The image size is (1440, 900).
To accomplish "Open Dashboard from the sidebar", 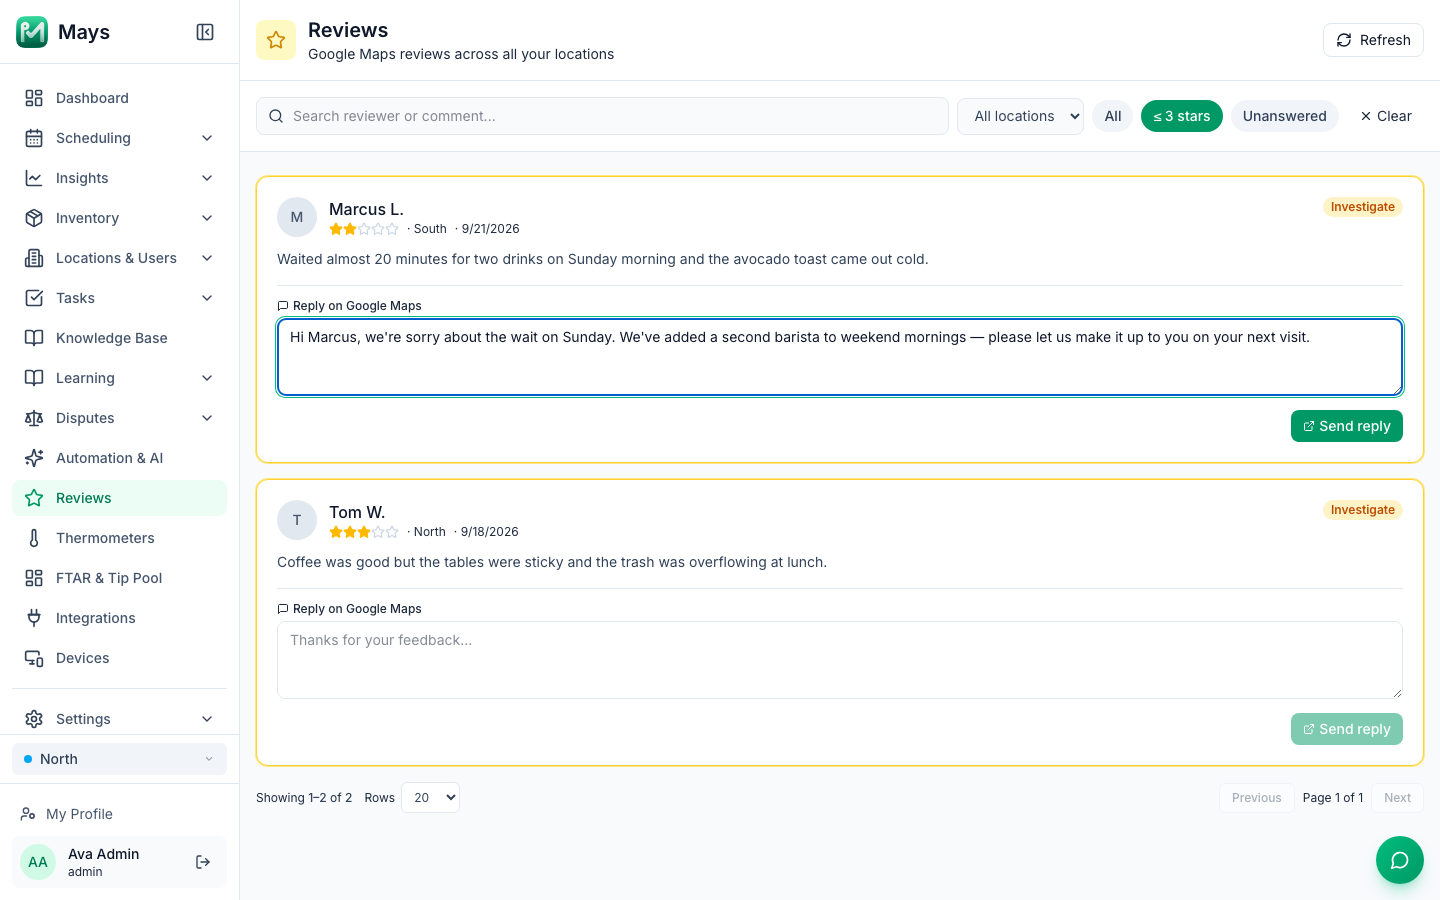I will coord(119,98).
